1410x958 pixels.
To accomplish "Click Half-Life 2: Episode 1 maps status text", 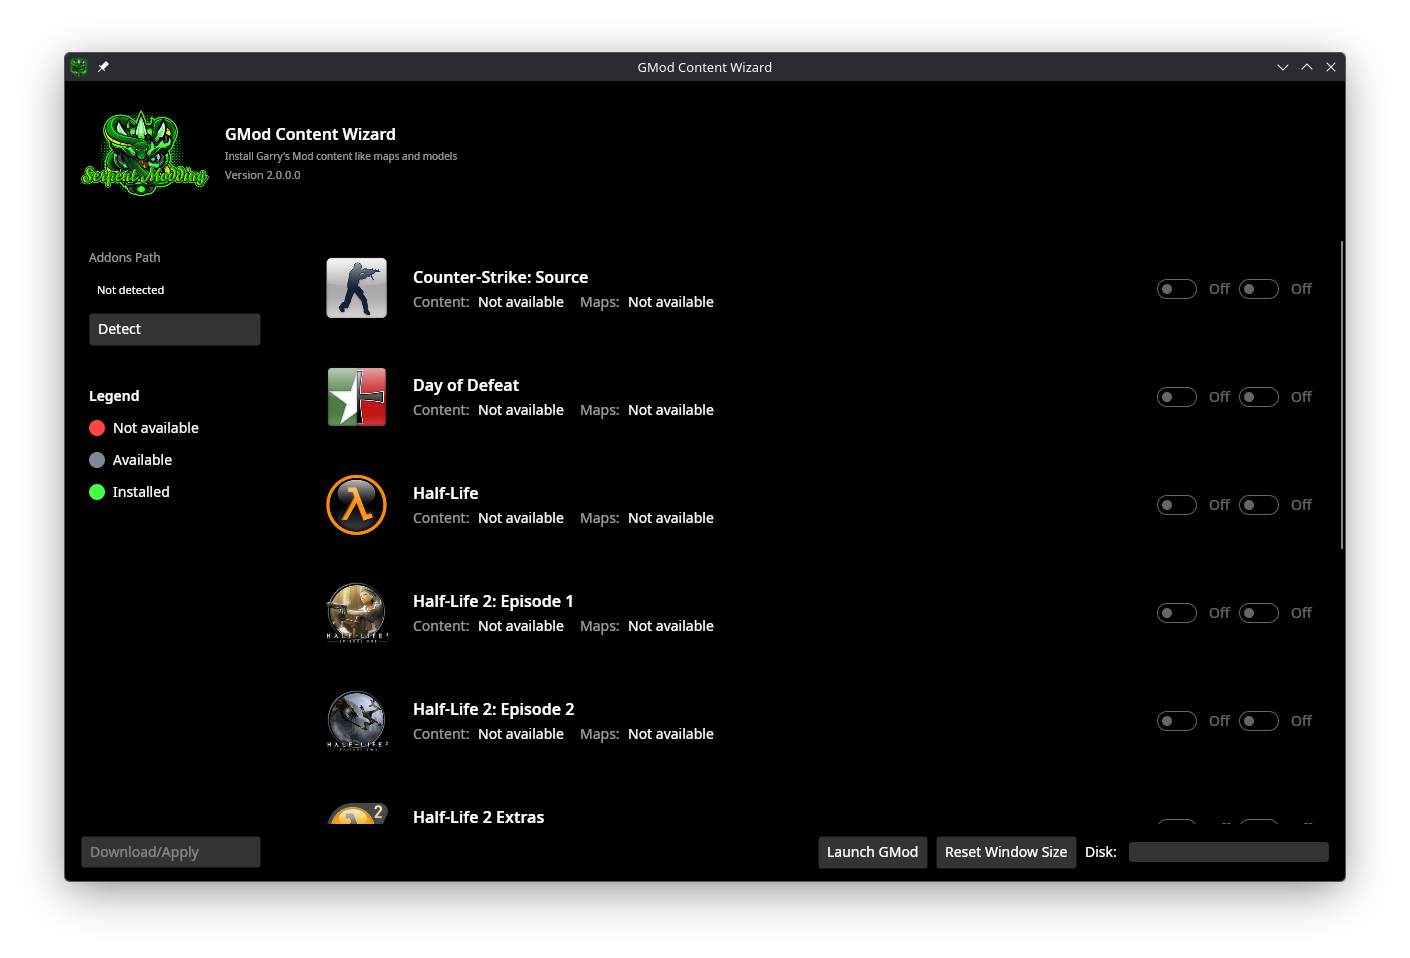I will pos(671,626).
